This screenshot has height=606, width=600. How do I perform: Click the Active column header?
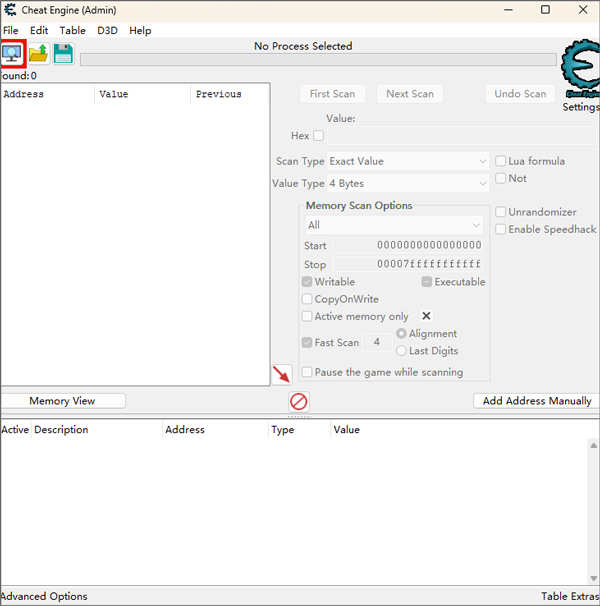(15, 430)
